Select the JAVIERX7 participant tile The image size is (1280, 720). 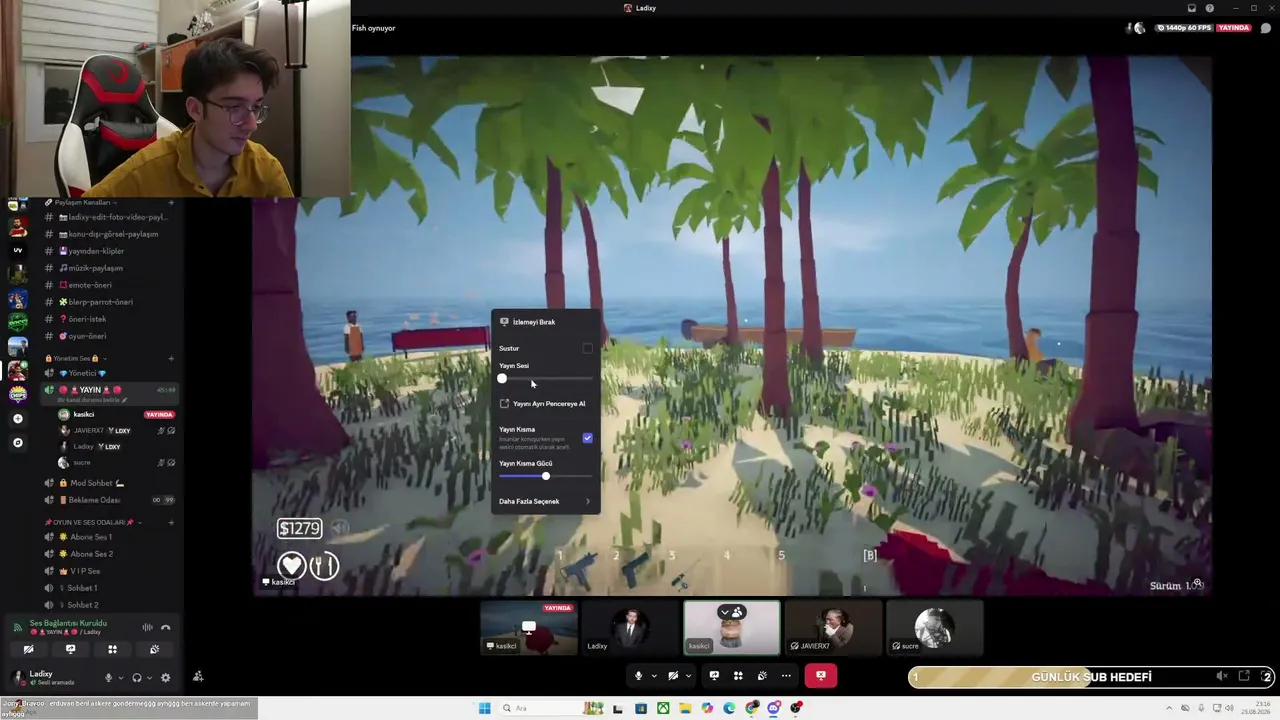point(833,628)
